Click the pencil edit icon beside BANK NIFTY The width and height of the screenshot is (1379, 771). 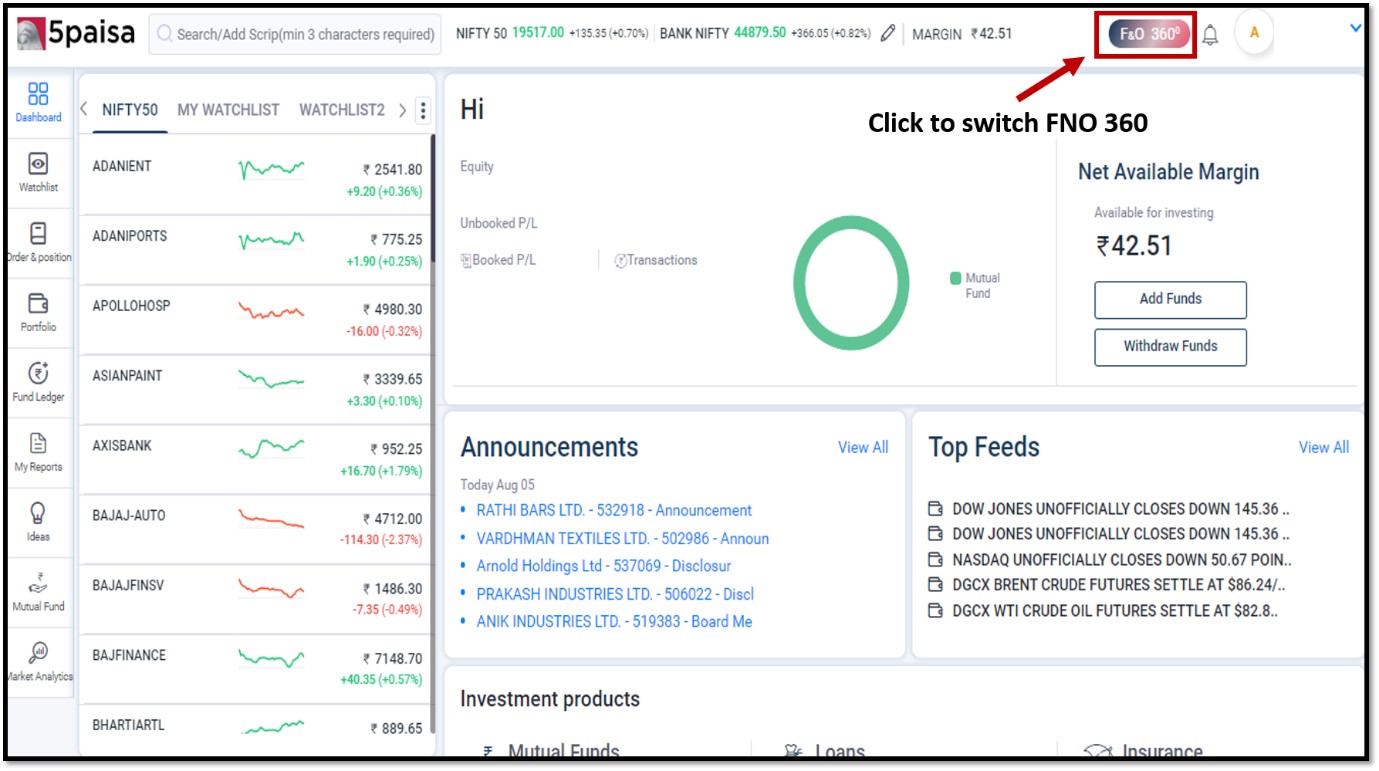pos(888,33)
